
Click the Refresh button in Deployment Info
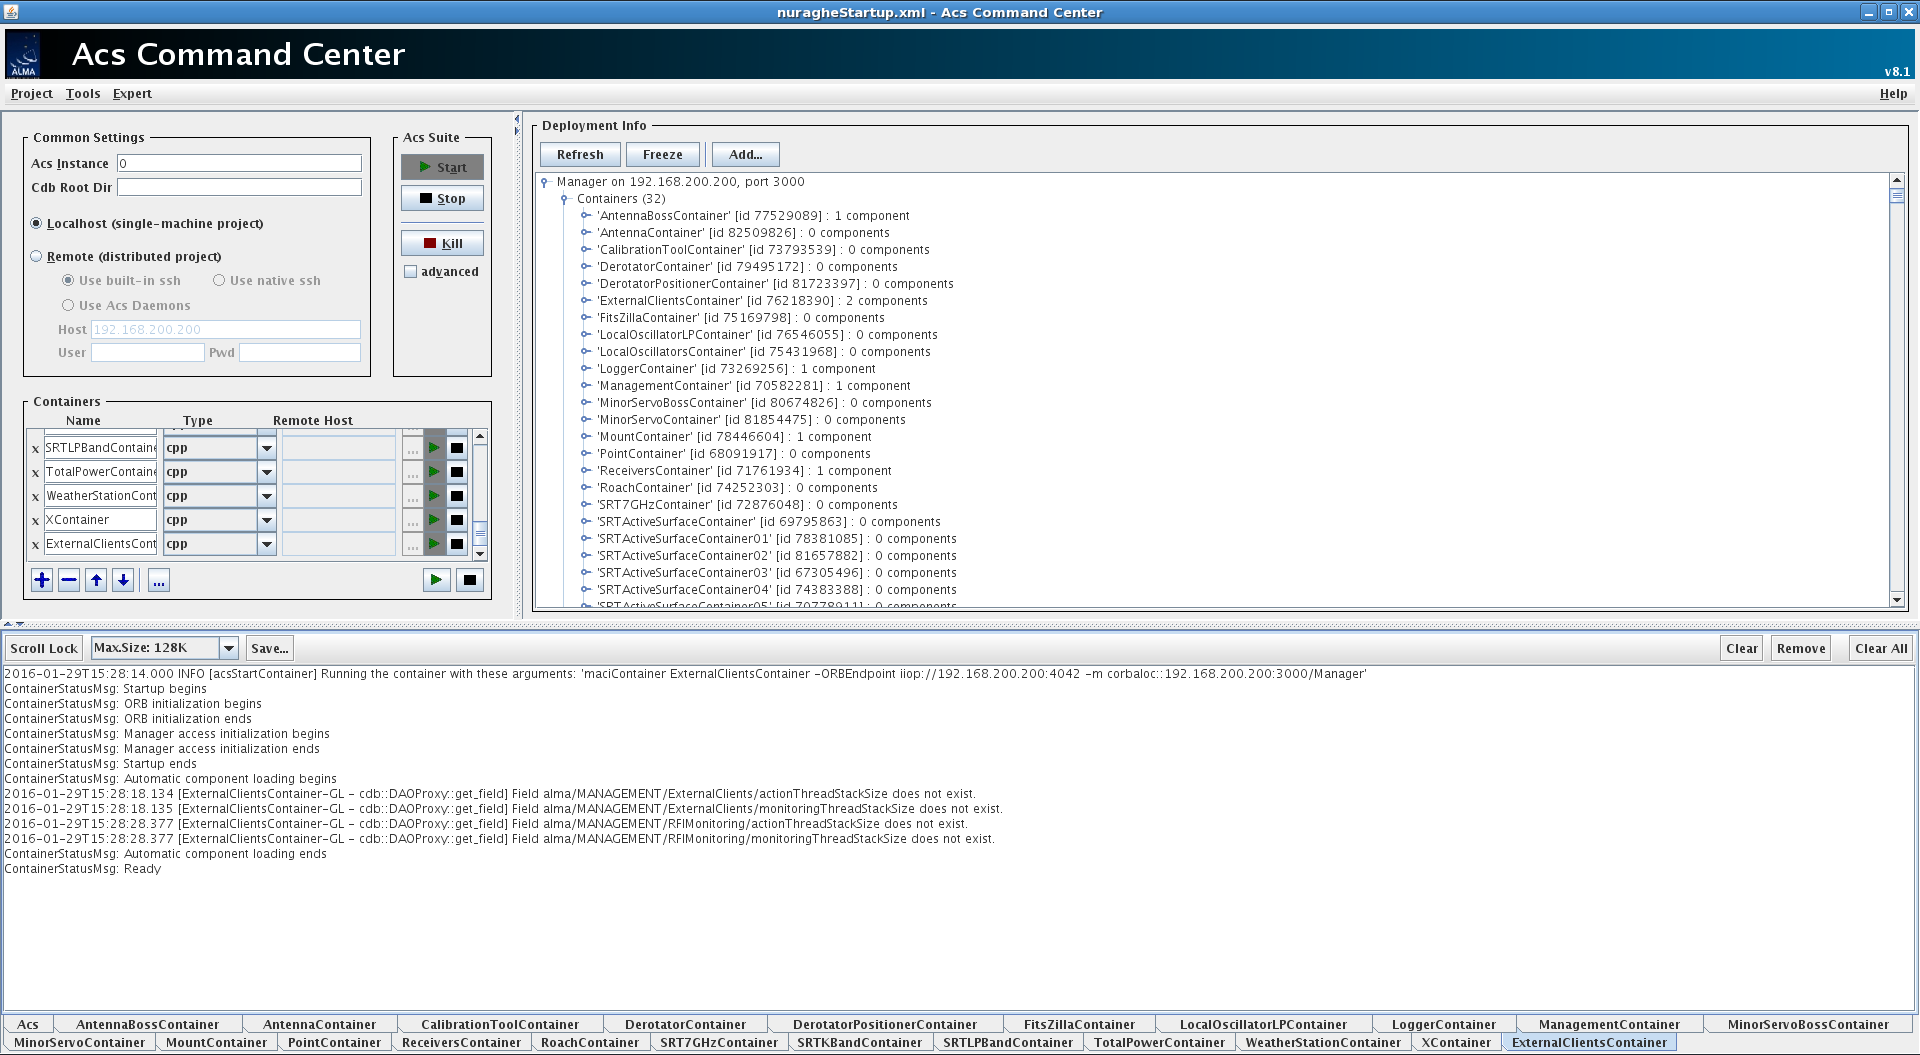(580, 155)
